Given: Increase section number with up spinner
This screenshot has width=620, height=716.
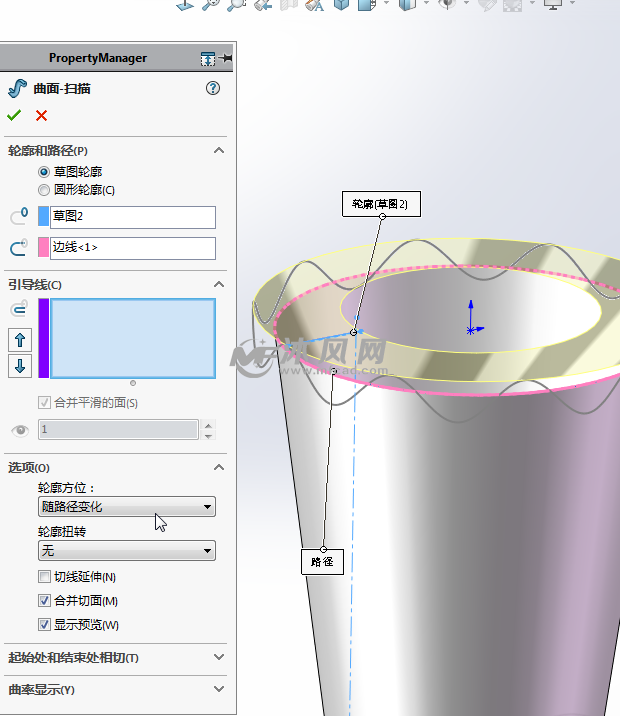Looking at the screenshot, I should 209,426.
